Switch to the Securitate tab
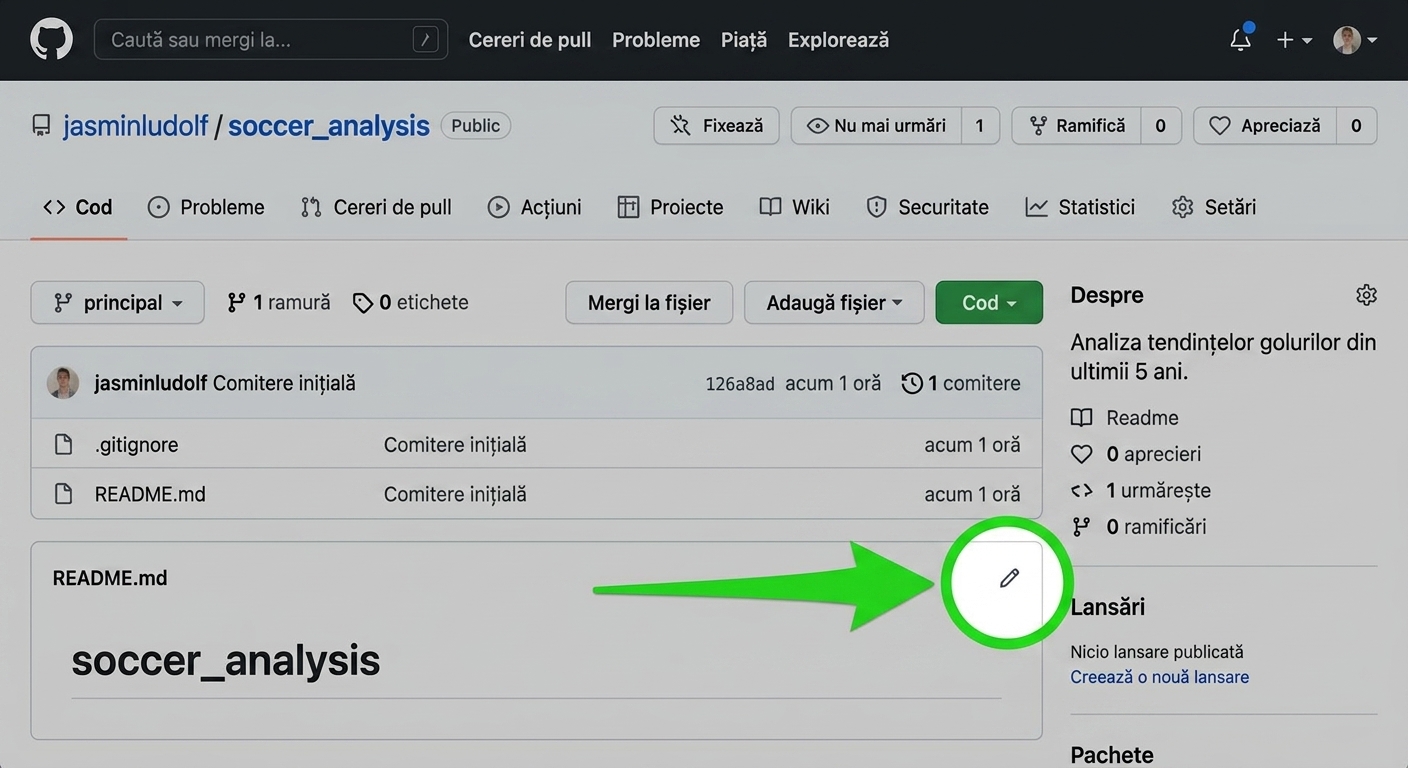 pyautogui.click(x=927, y=207)
